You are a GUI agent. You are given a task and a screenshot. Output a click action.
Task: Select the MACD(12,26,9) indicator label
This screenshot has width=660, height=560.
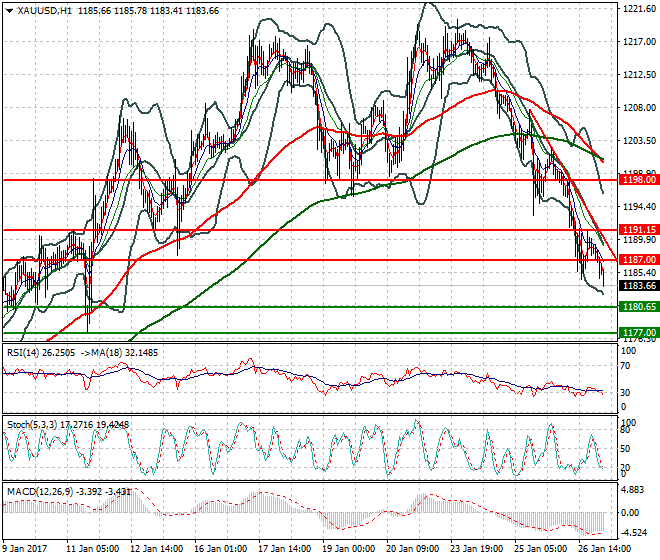point(40,491)
